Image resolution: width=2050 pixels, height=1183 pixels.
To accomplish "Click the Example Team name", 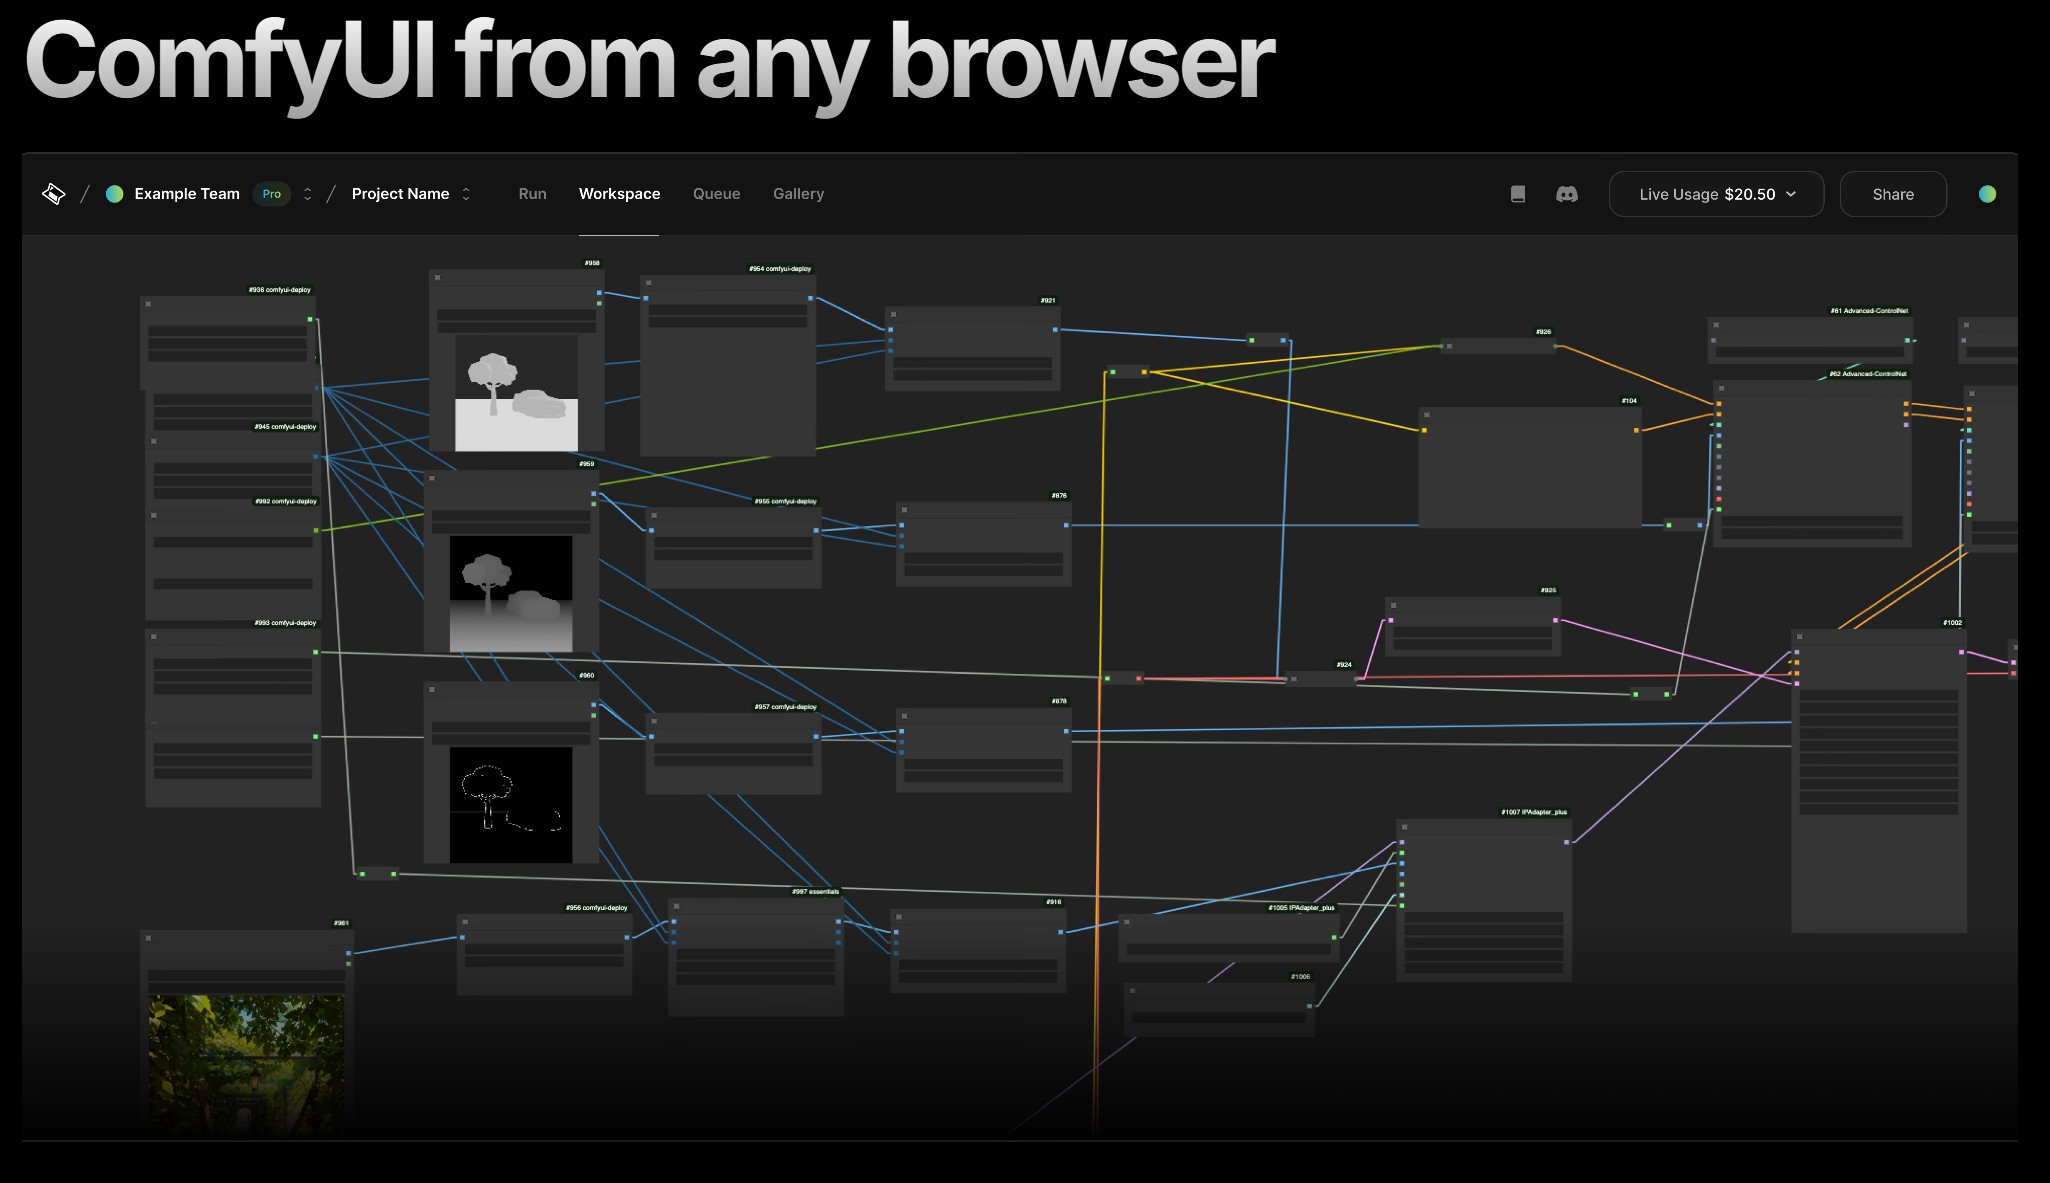I will click(x=187, y=194).
